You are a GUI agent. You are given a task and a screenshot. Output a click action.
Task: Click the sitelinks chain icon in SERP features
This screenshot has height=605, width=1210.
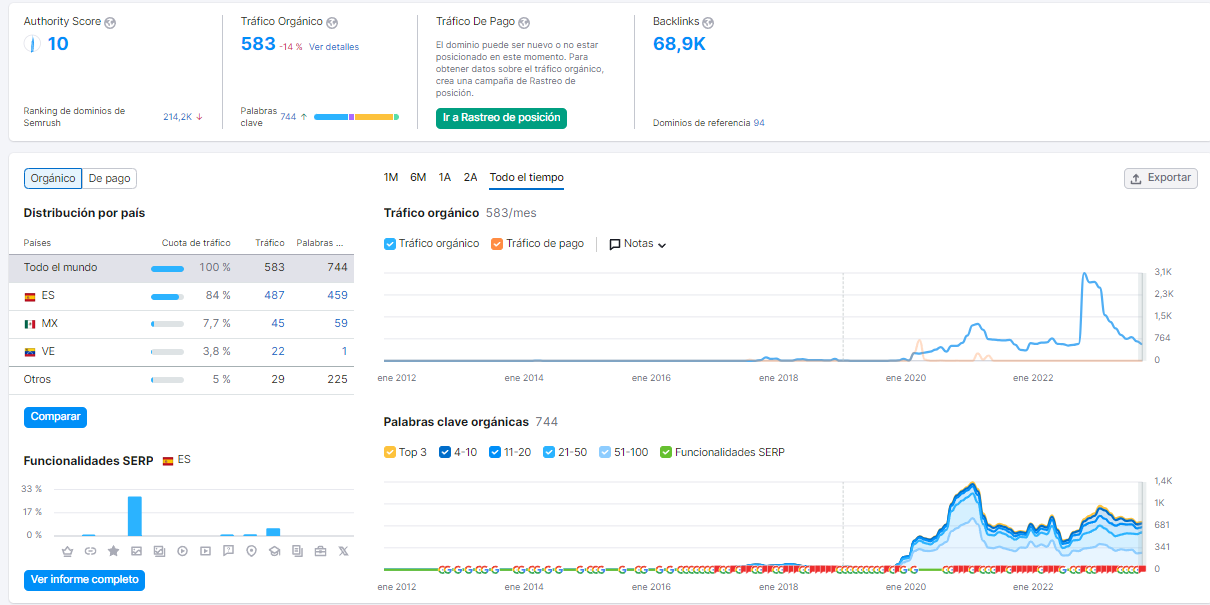click(x=90, y=551)
